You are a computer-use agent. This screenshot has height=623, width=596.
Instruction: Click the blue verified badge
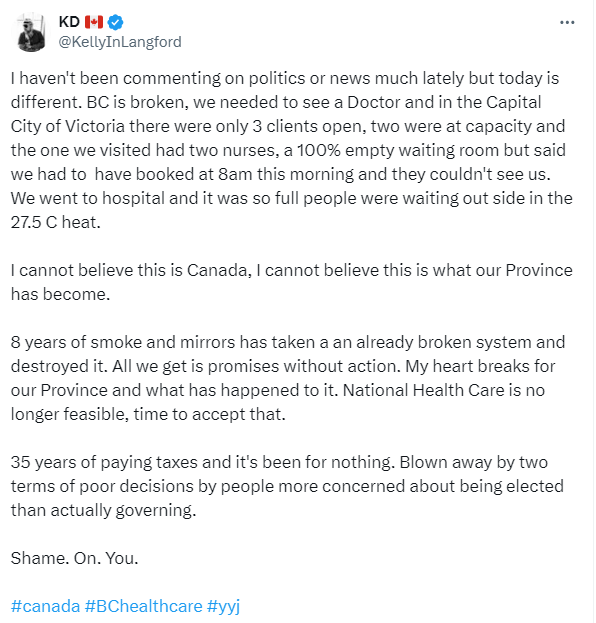(x=116, y=22)
